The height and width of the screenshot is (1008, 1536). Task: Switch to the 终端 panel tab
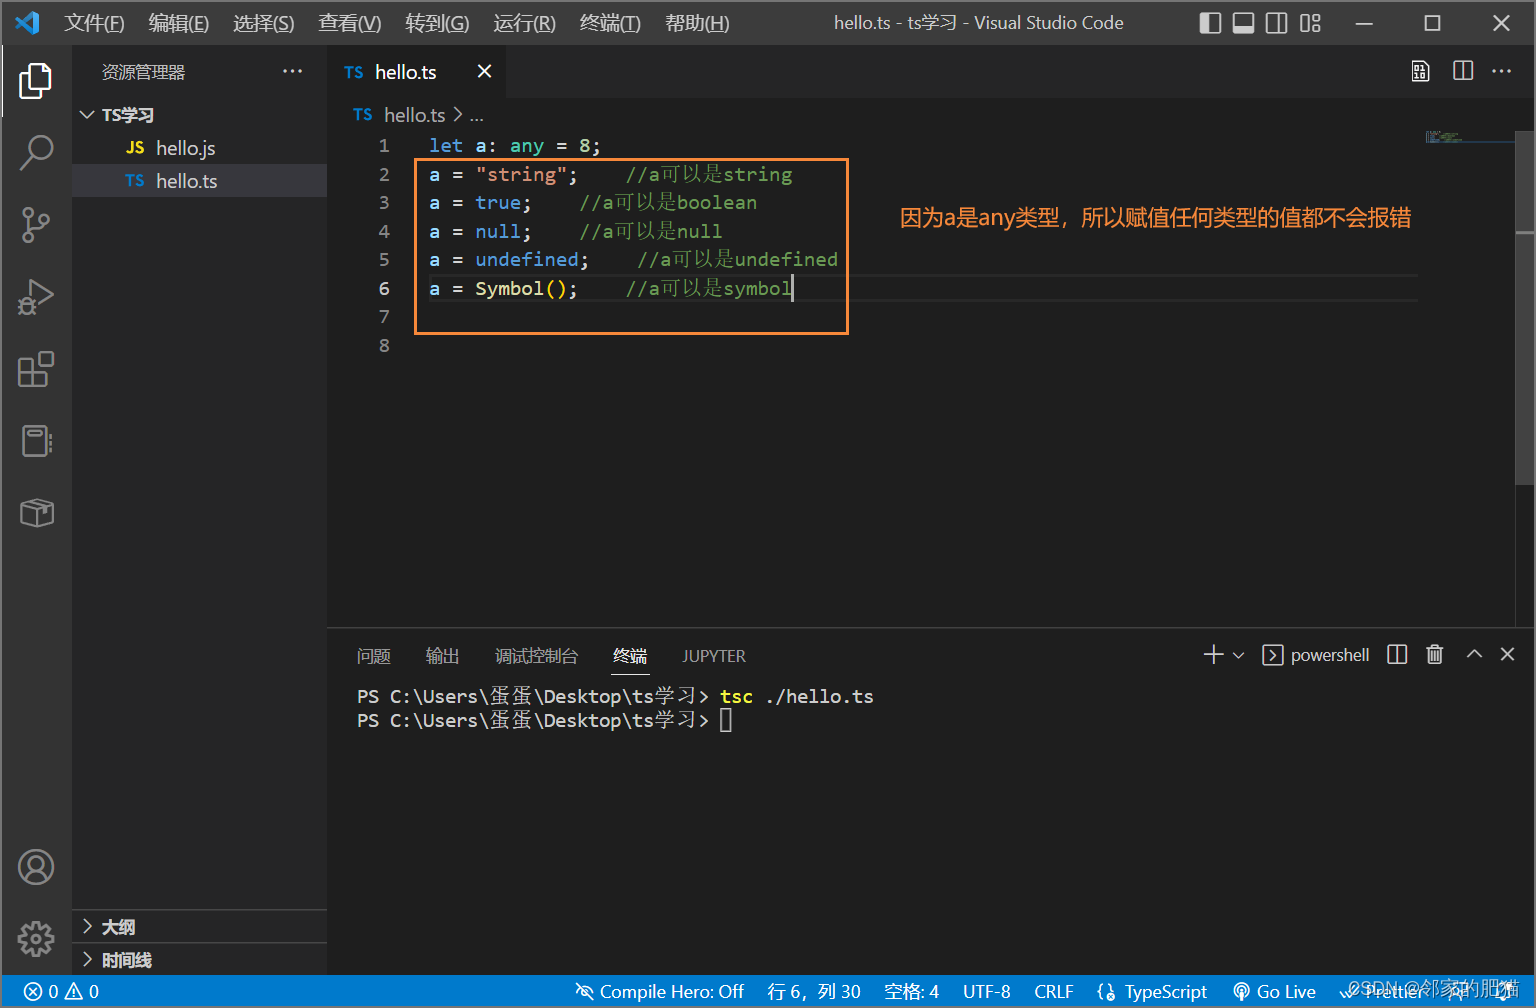click(630, 656)
